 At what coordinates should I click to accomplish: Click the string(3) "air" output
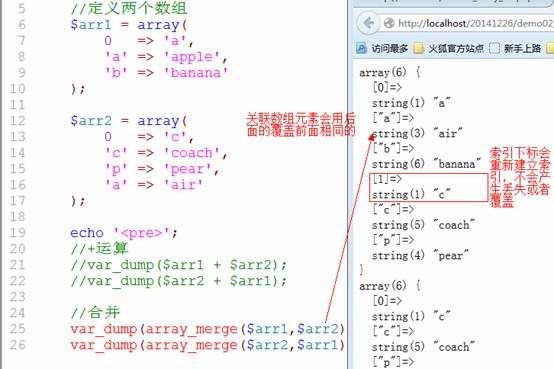pos(417,134)
